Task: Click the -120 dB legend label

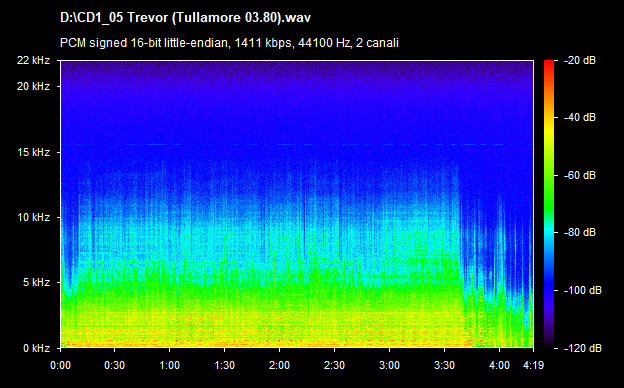Action: pos(583,349)
